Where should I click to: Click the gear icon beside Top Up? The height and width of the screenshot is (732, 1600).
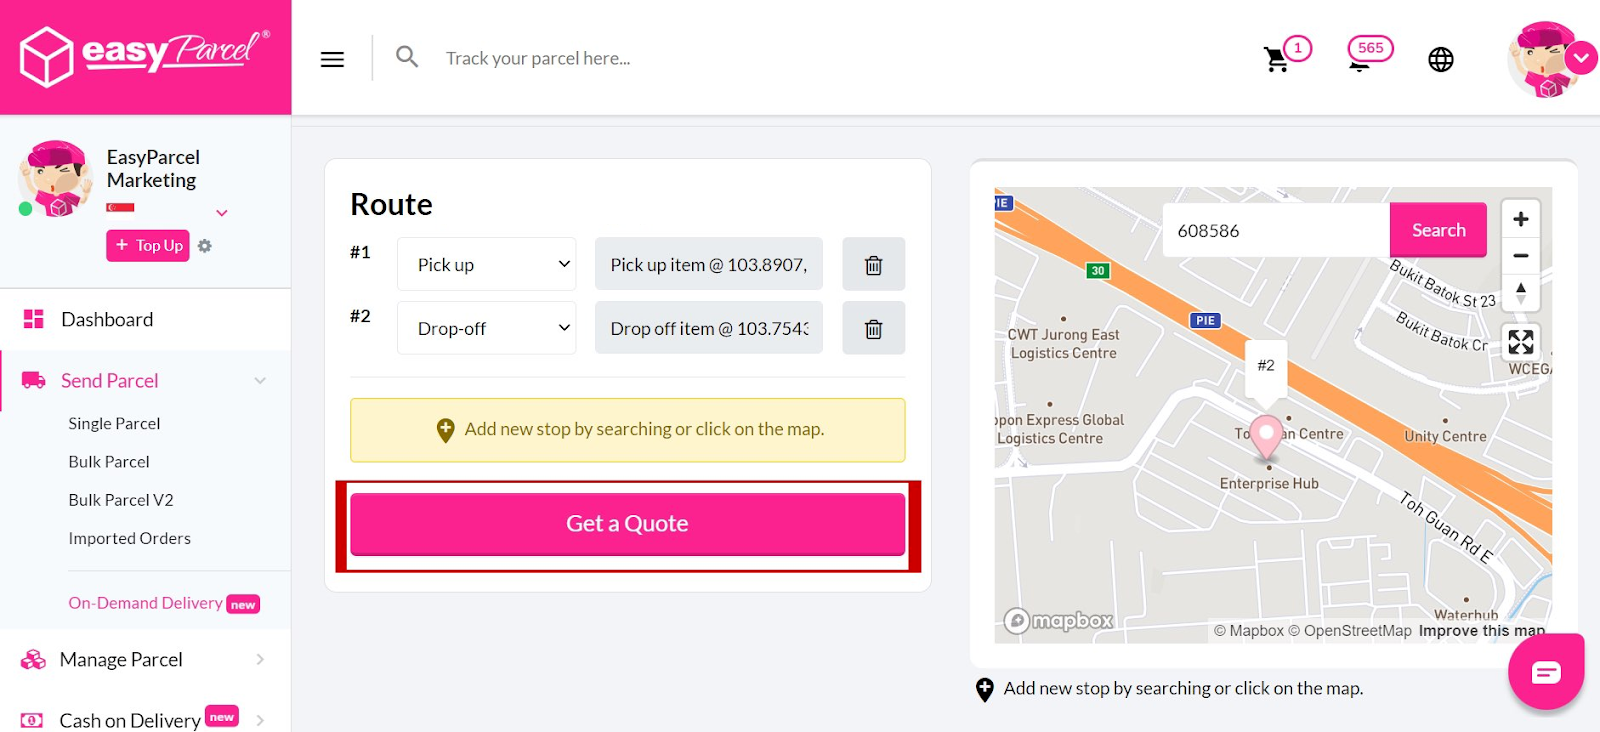pos(204,245)
